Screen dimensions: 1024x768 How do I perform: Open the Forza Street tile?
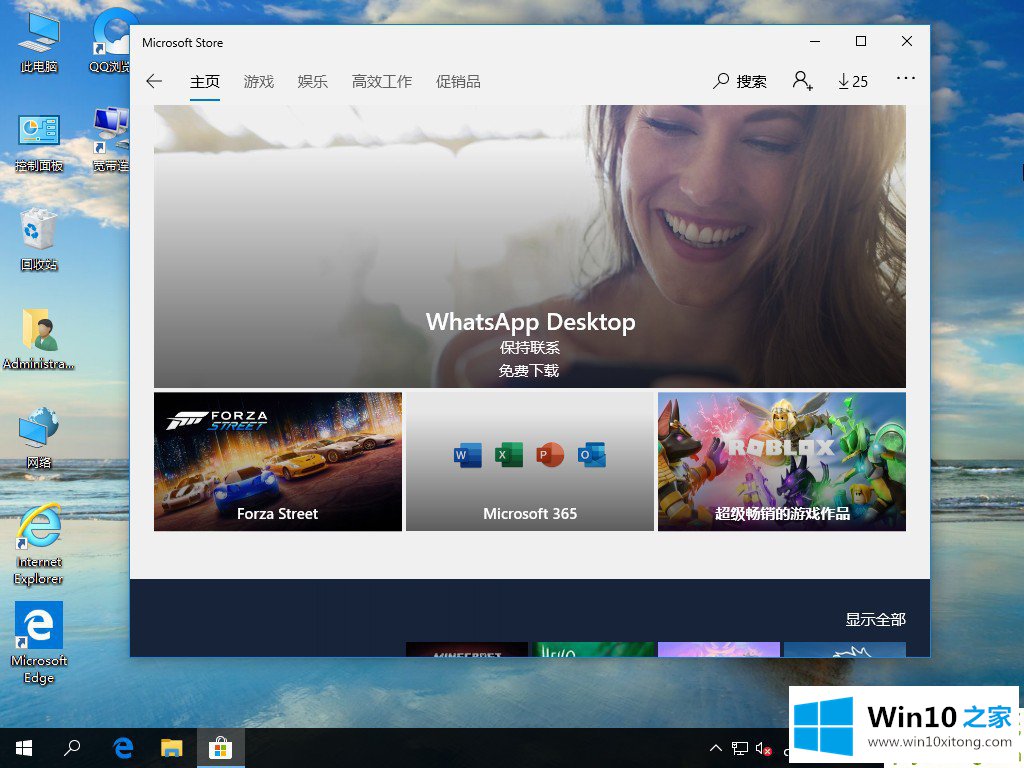click(x=278, y=461)
